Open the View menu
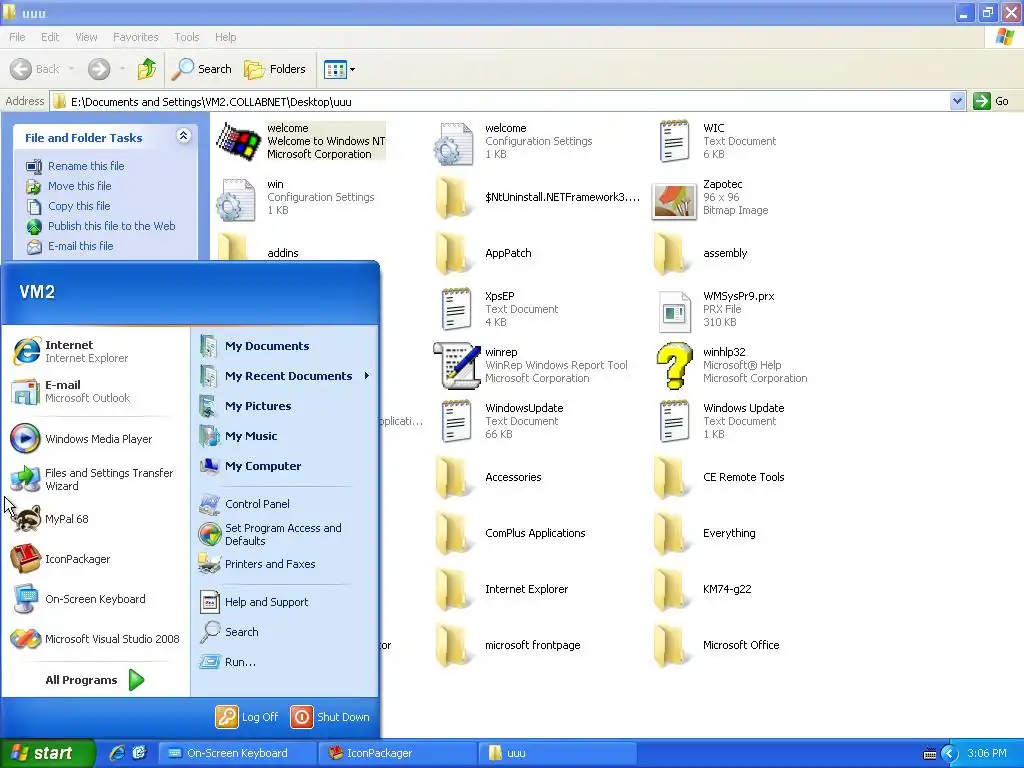The image size is (1024, 768). tap(86, 37)
